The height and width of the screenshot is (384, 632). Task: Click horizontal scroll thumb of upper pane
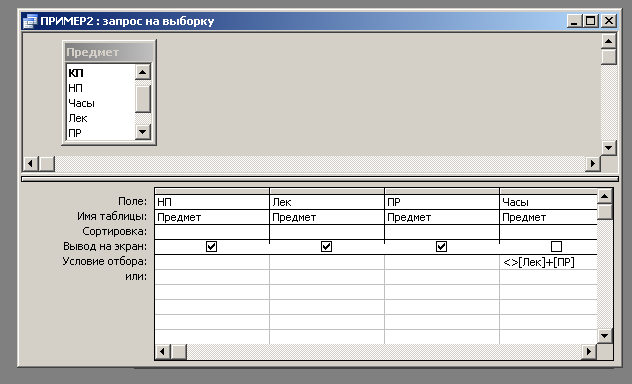pyautogui.click(x=47, y=164)
